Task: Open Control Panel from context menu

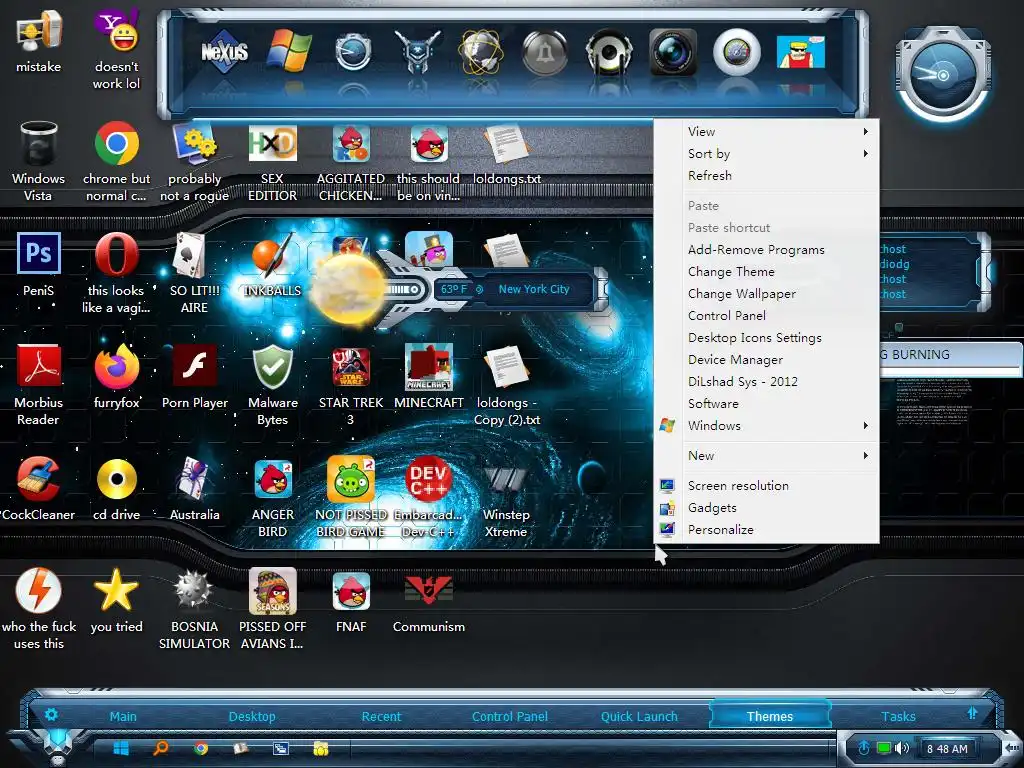Action: [x=766, y=315]
